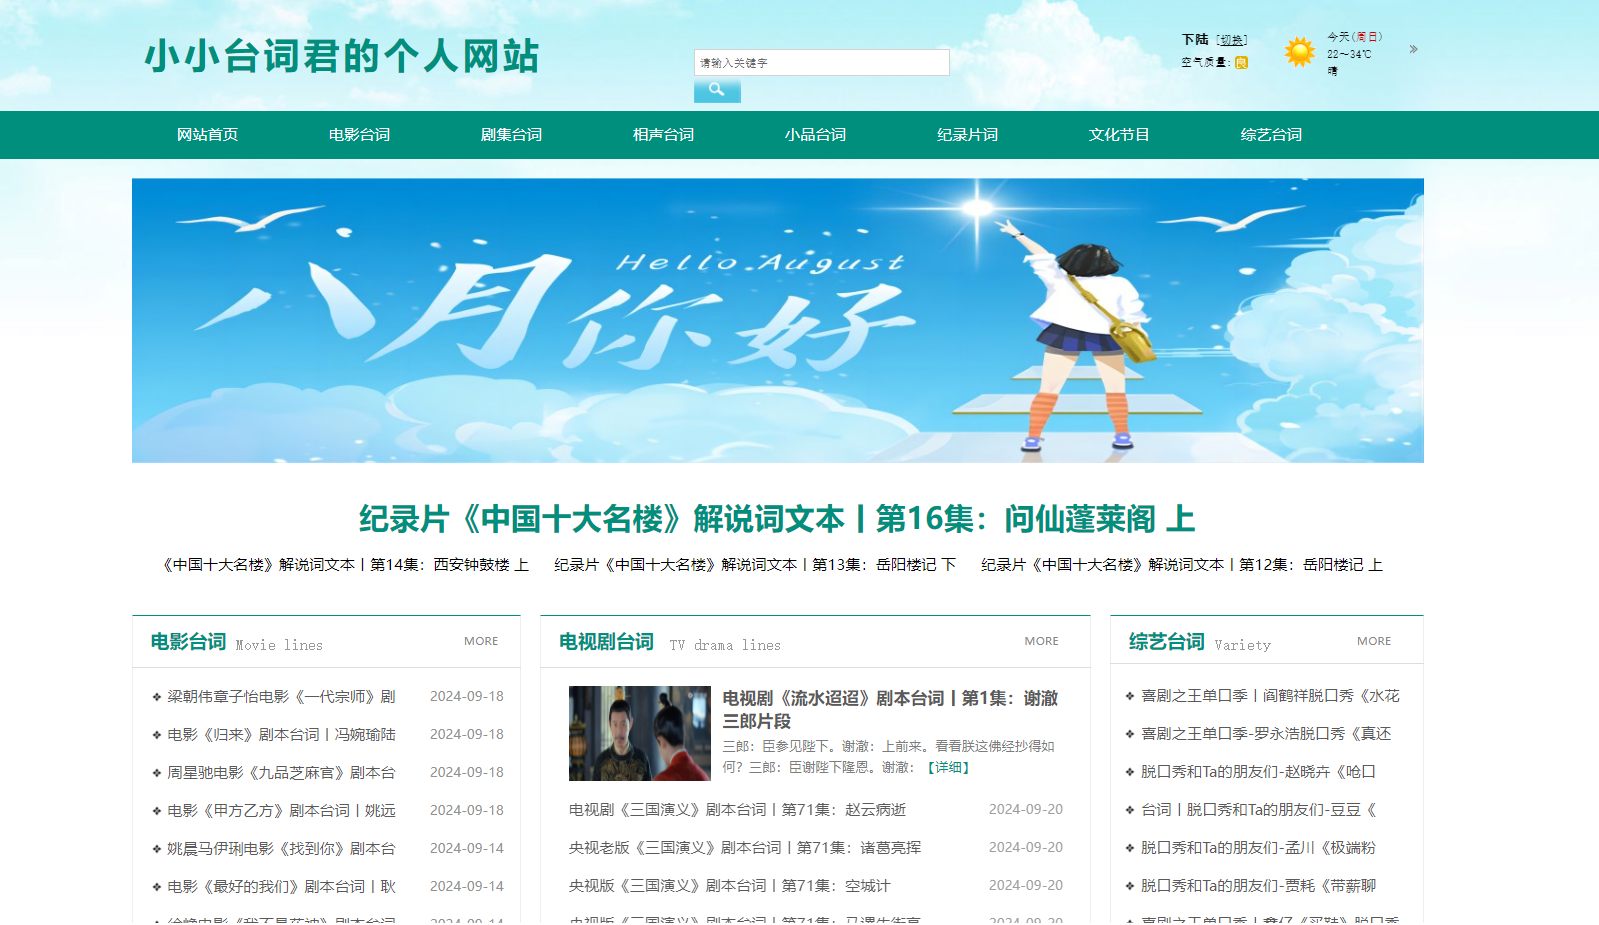
Task: Open 脱口秀和Ta的朋友们-孟川 article
Action: pyautogui.click(x=1258, y=848)
